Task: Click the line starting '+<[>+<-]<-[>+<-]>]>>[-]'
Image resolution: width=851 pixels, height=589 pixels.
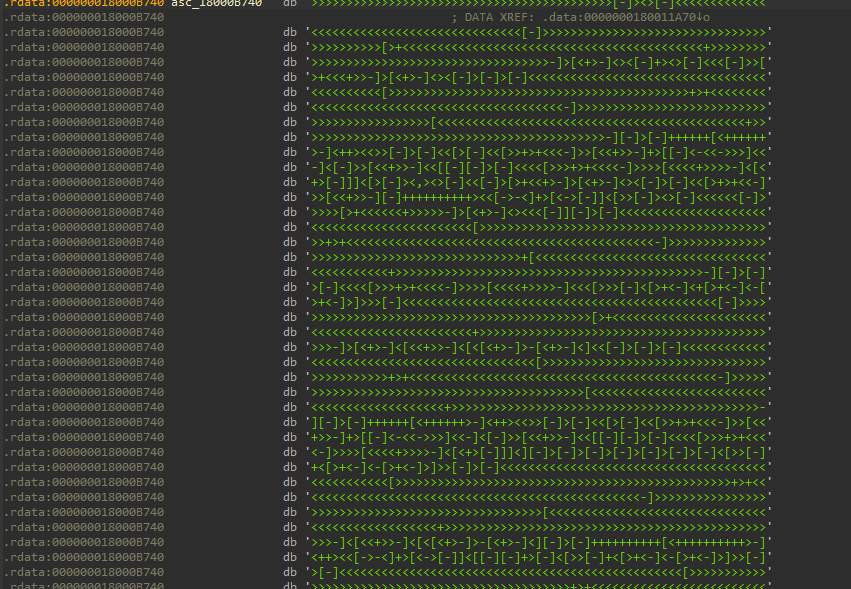Action: (x=538, y=467)
